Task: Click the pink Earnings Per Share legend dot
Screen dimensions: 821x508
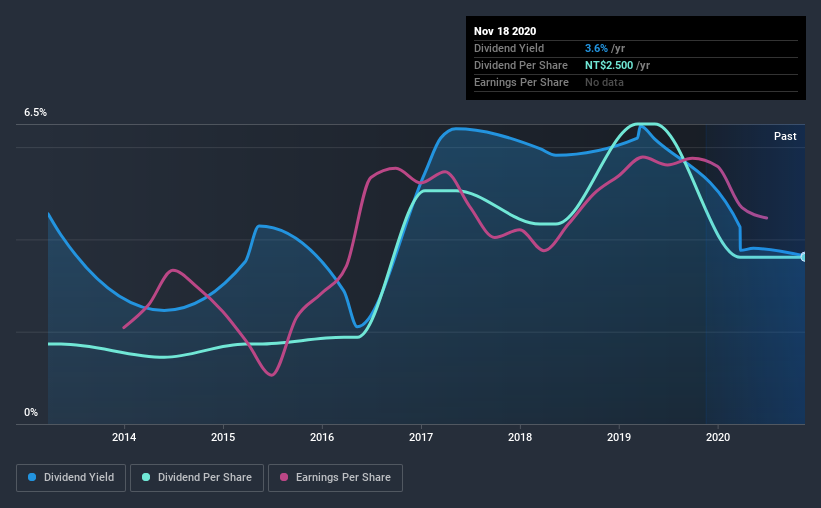Action: click(284, 477)
